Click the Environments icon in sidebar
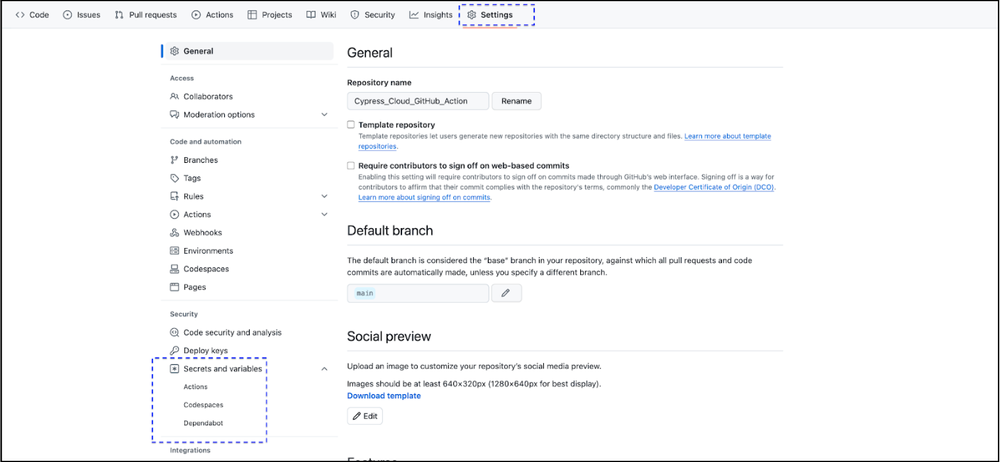This screenshot has width=1000, height=462. click(174, 251)
